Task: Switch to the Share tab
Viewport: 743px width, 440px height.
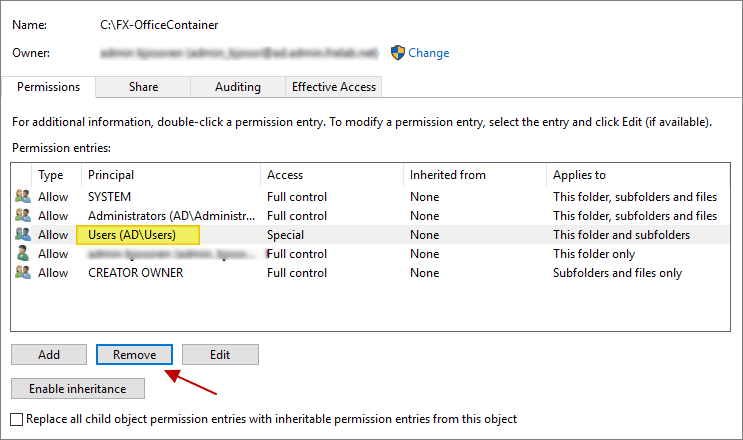Action: point(143,87)
